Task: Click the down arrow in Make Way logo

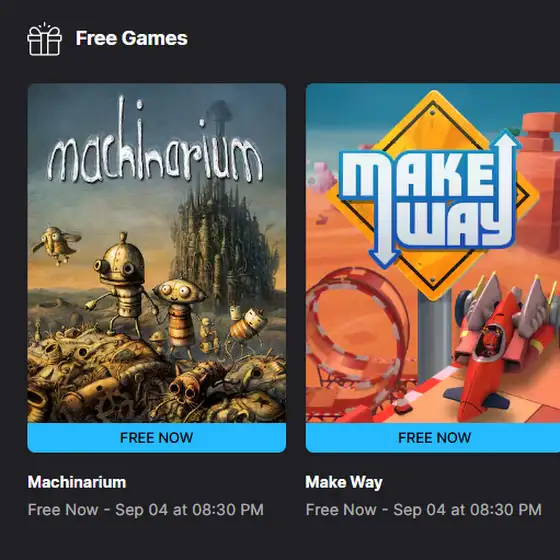Action: pos(384,250)
